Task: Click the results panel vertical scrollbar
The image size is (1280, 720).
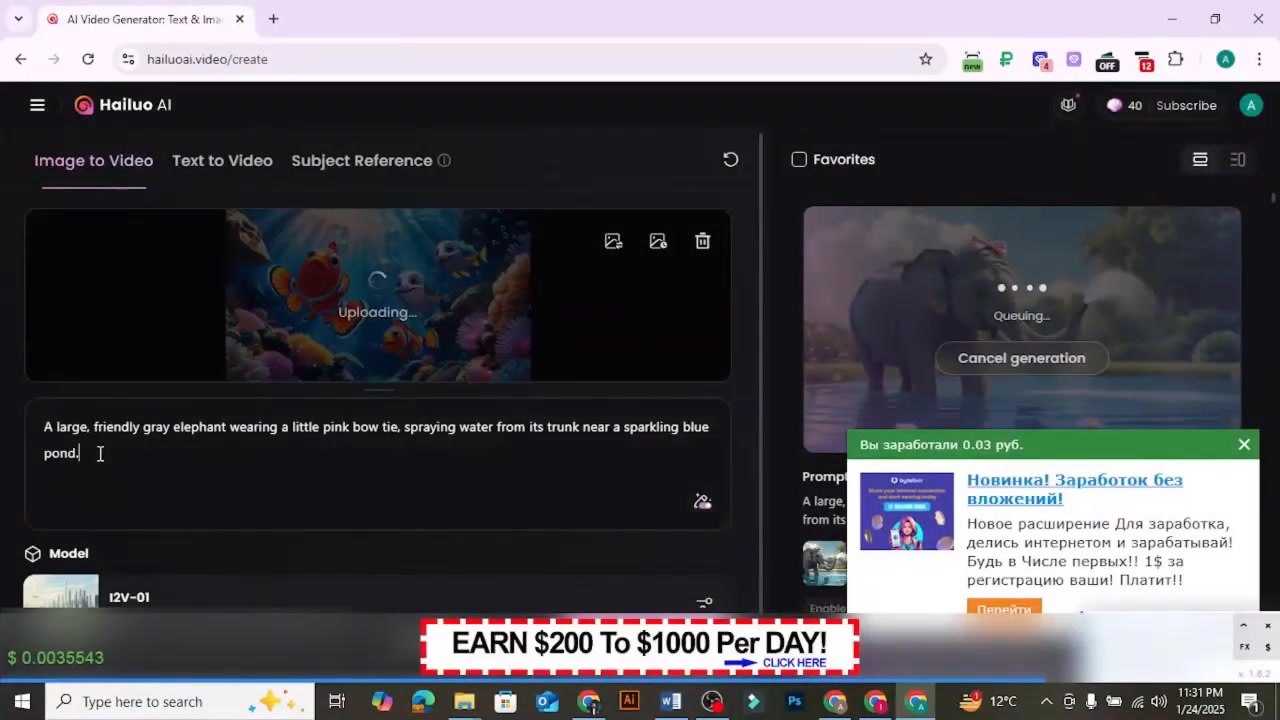Action: (x=1273, y=197)
